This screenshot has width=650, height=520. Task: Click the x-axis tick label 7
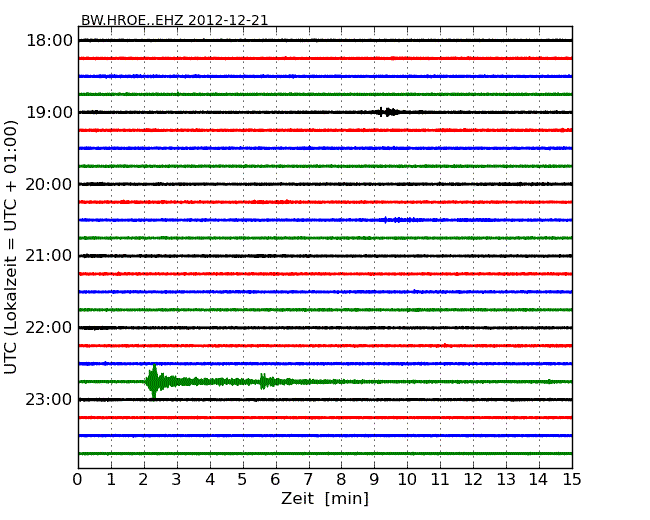[x=308, y=480]
